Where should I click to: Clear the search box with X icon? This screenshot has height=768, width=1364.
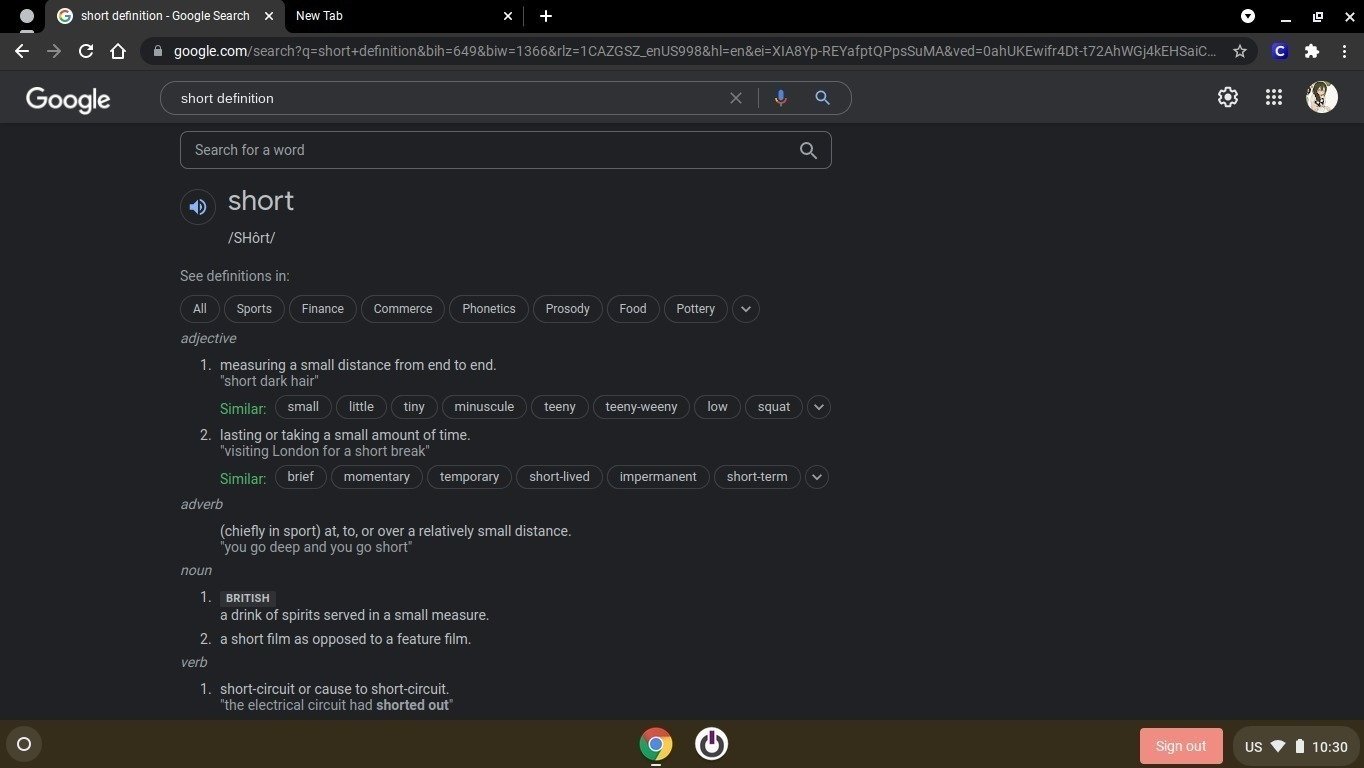(736, 98)
